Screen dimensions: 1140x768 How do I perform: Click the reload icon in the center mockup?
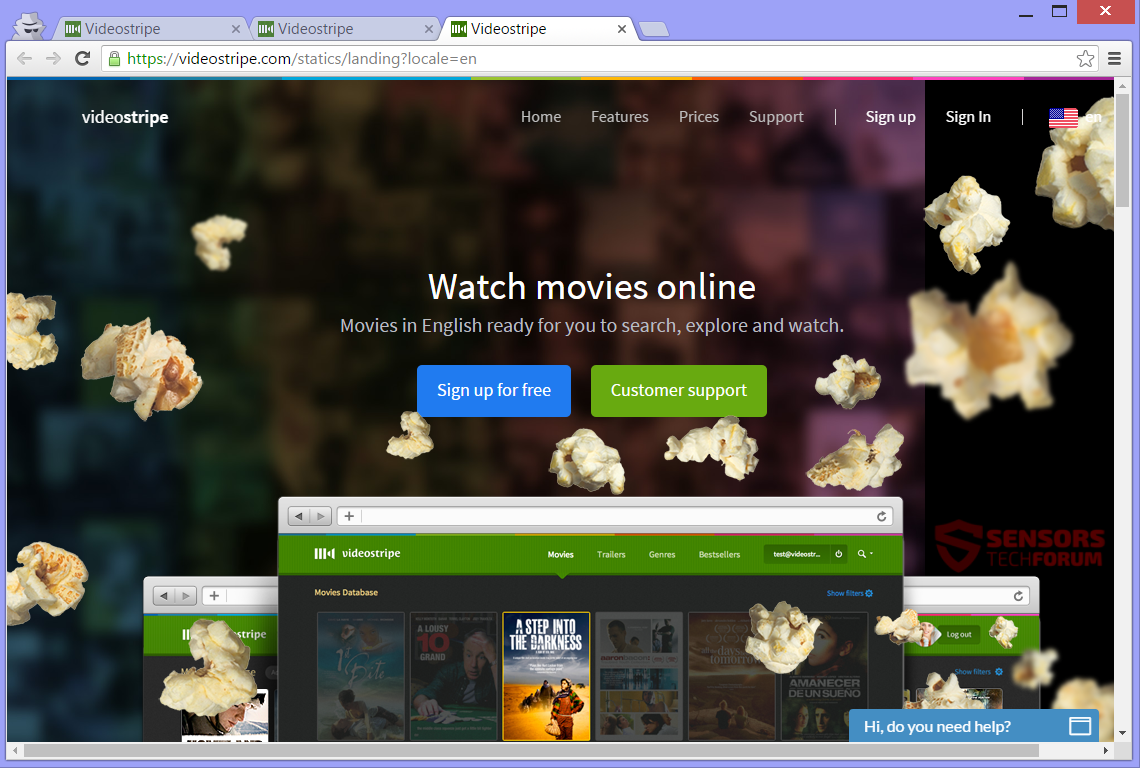coord(882,516)
